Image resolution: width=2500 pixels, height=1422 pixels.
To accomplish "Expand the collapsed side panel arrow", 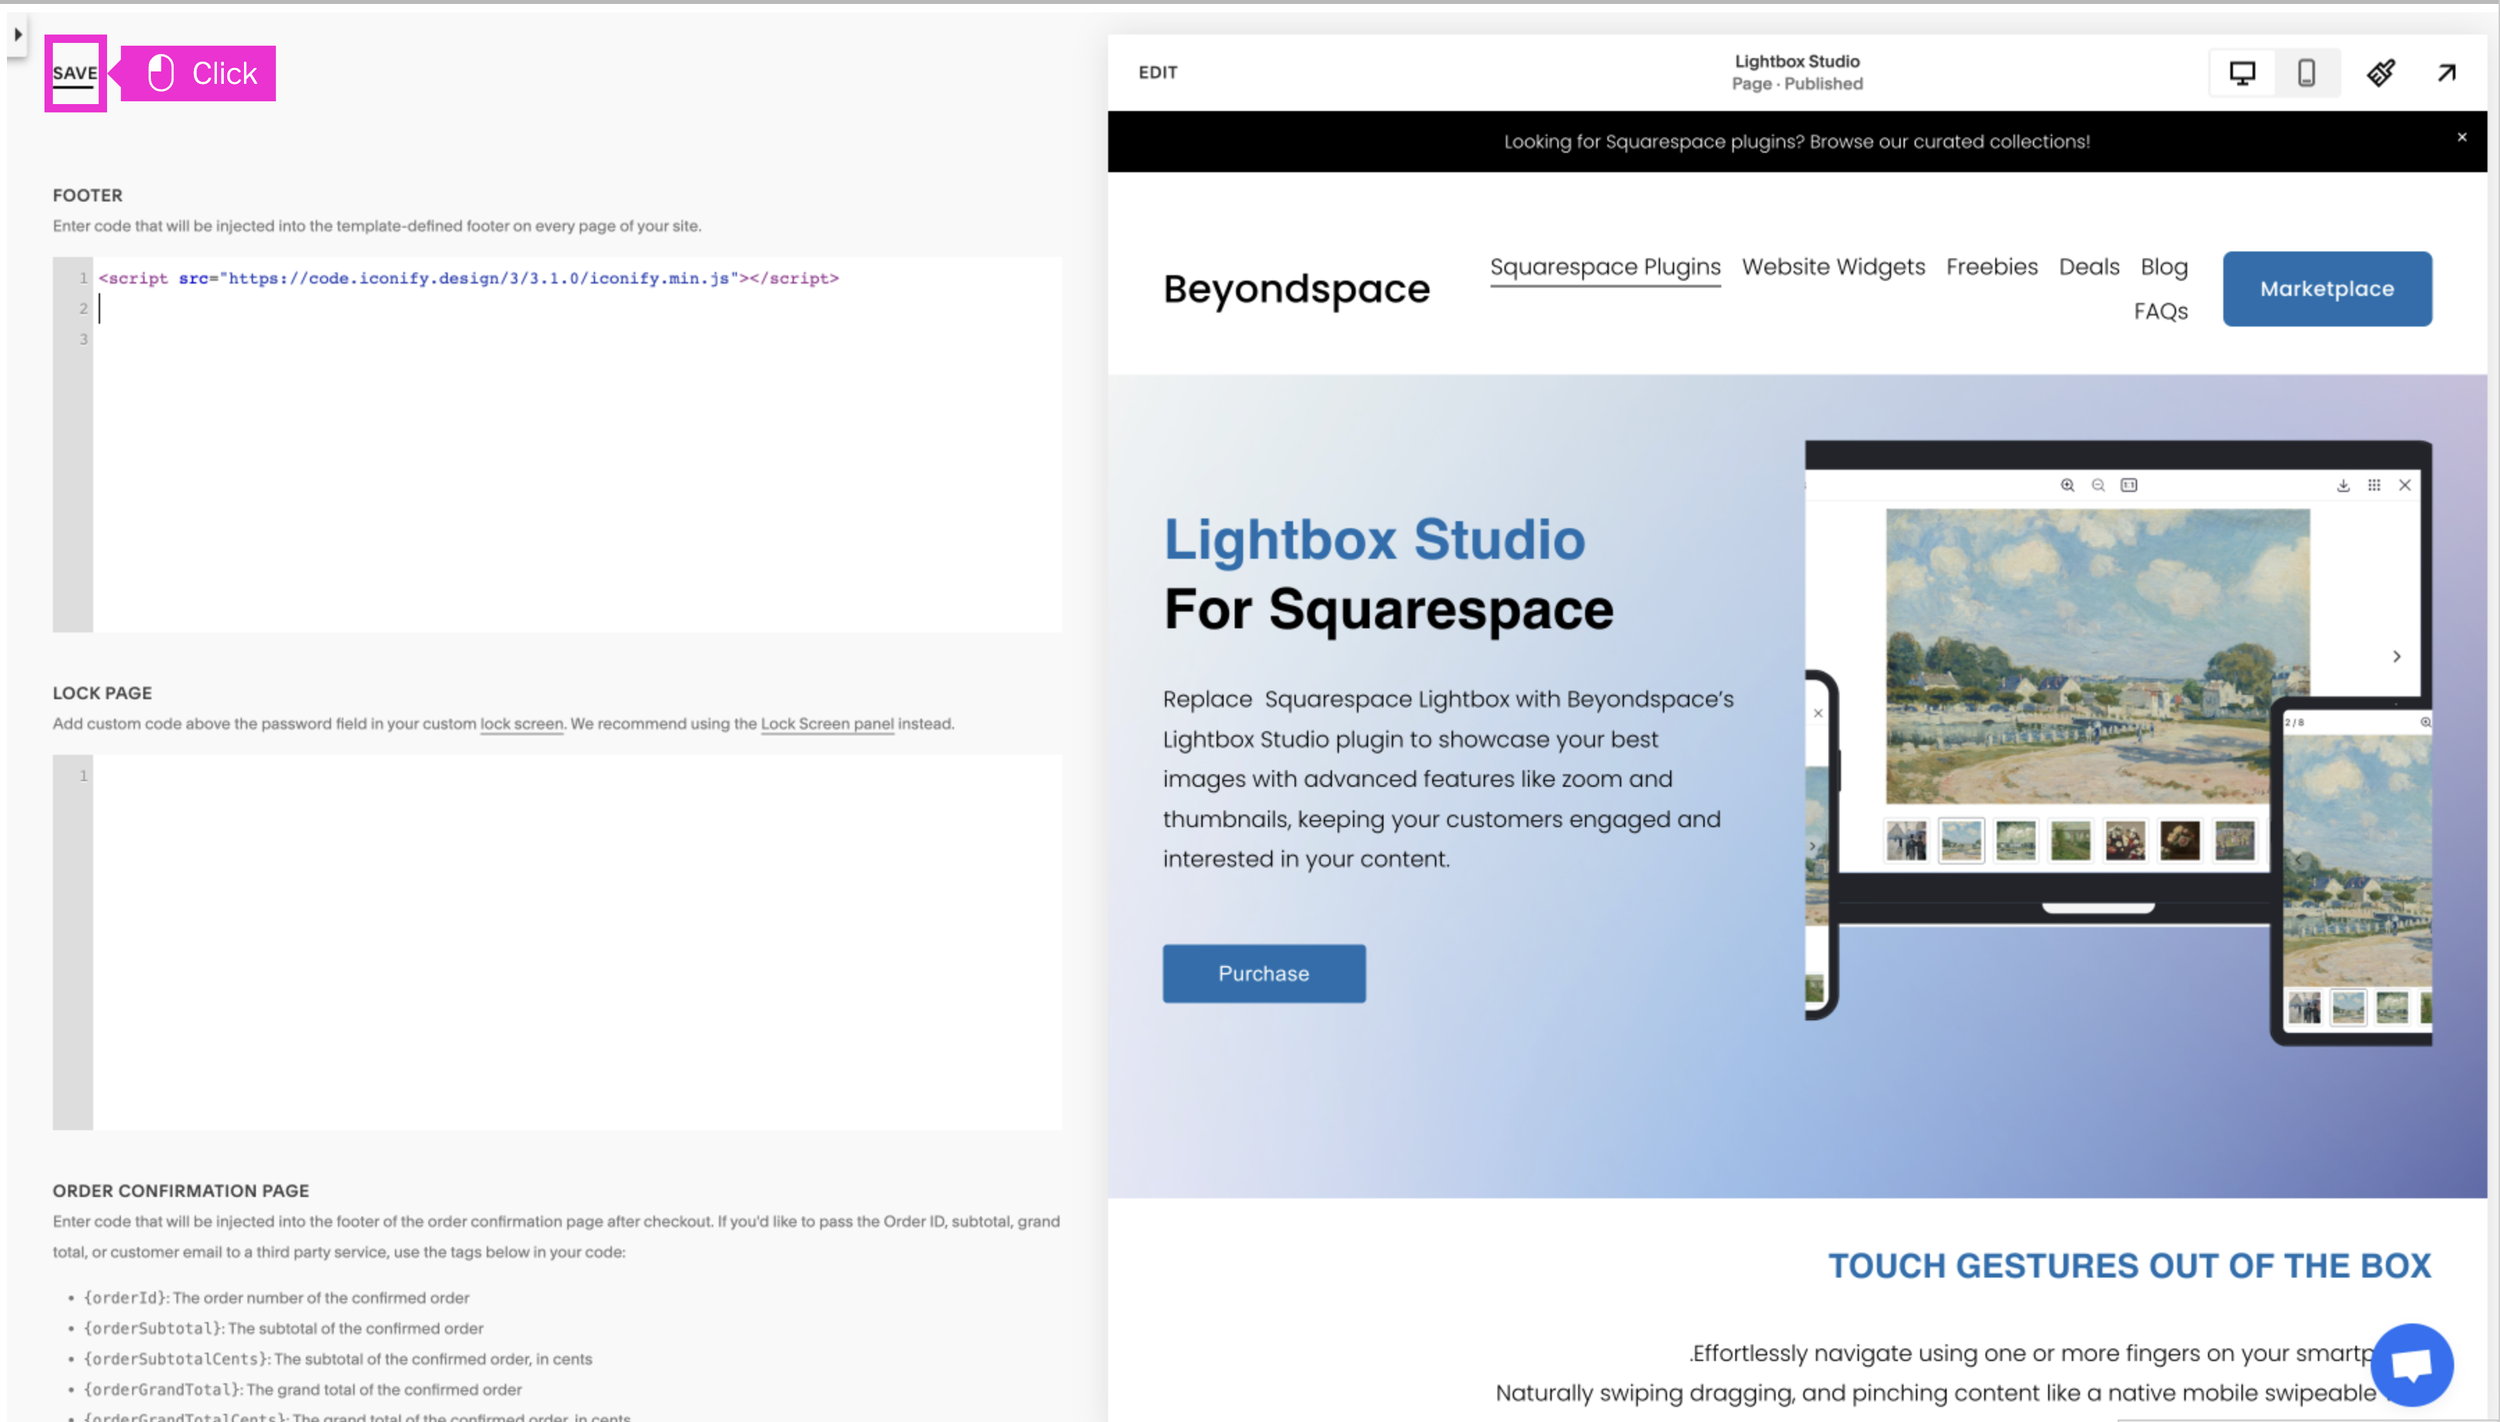I will (18, 34).
